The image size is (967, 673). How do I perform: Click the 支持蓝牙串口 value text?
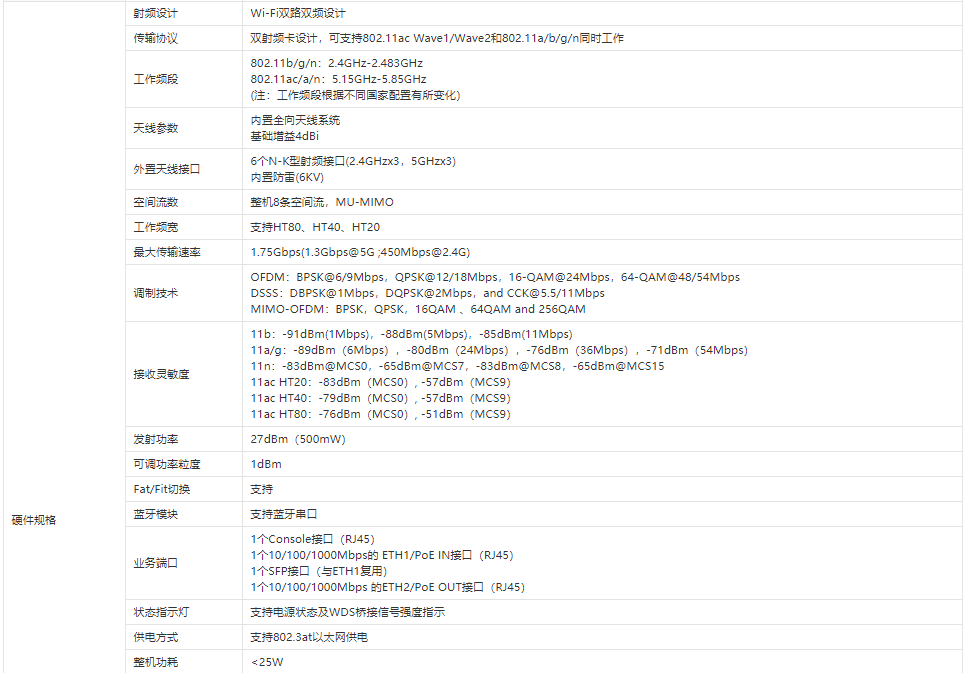284,514
